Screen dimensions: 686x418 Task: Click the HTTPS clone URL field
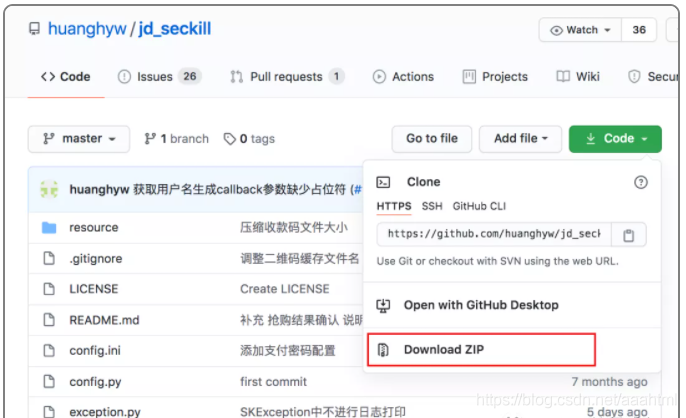(494, 234)
